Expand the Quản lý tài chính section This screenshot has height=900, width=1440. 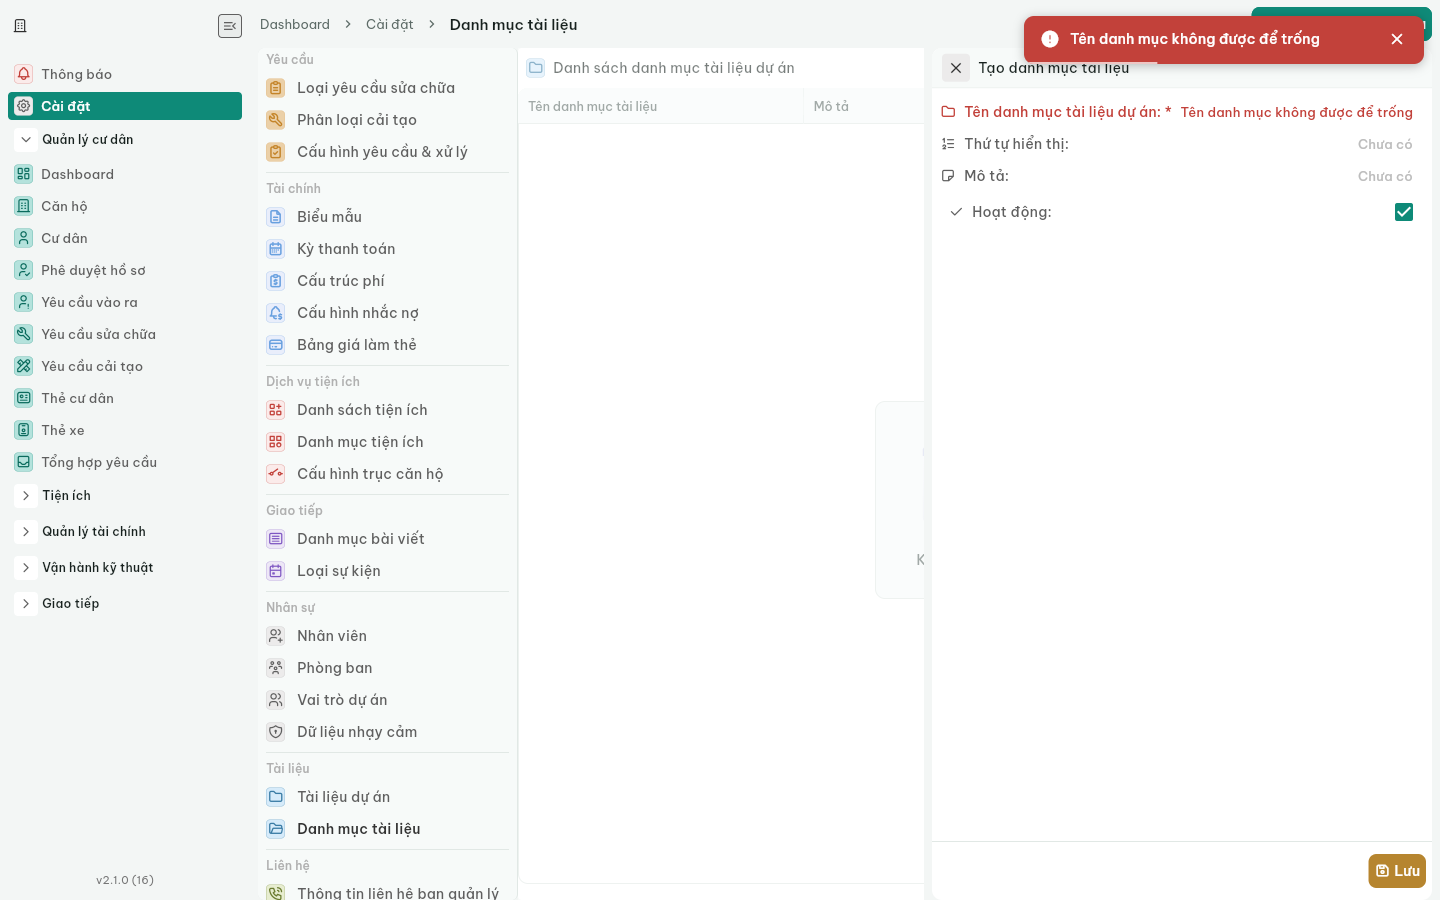27,532
